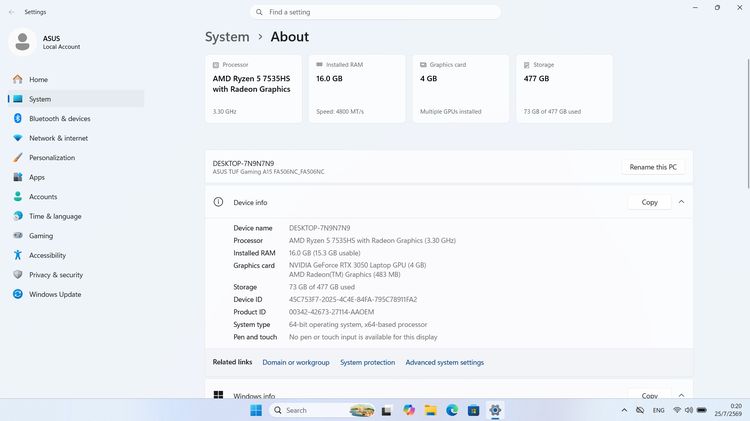Click the Rename this PC button
This screenshot has width=750, height=421.
[653, 167]
